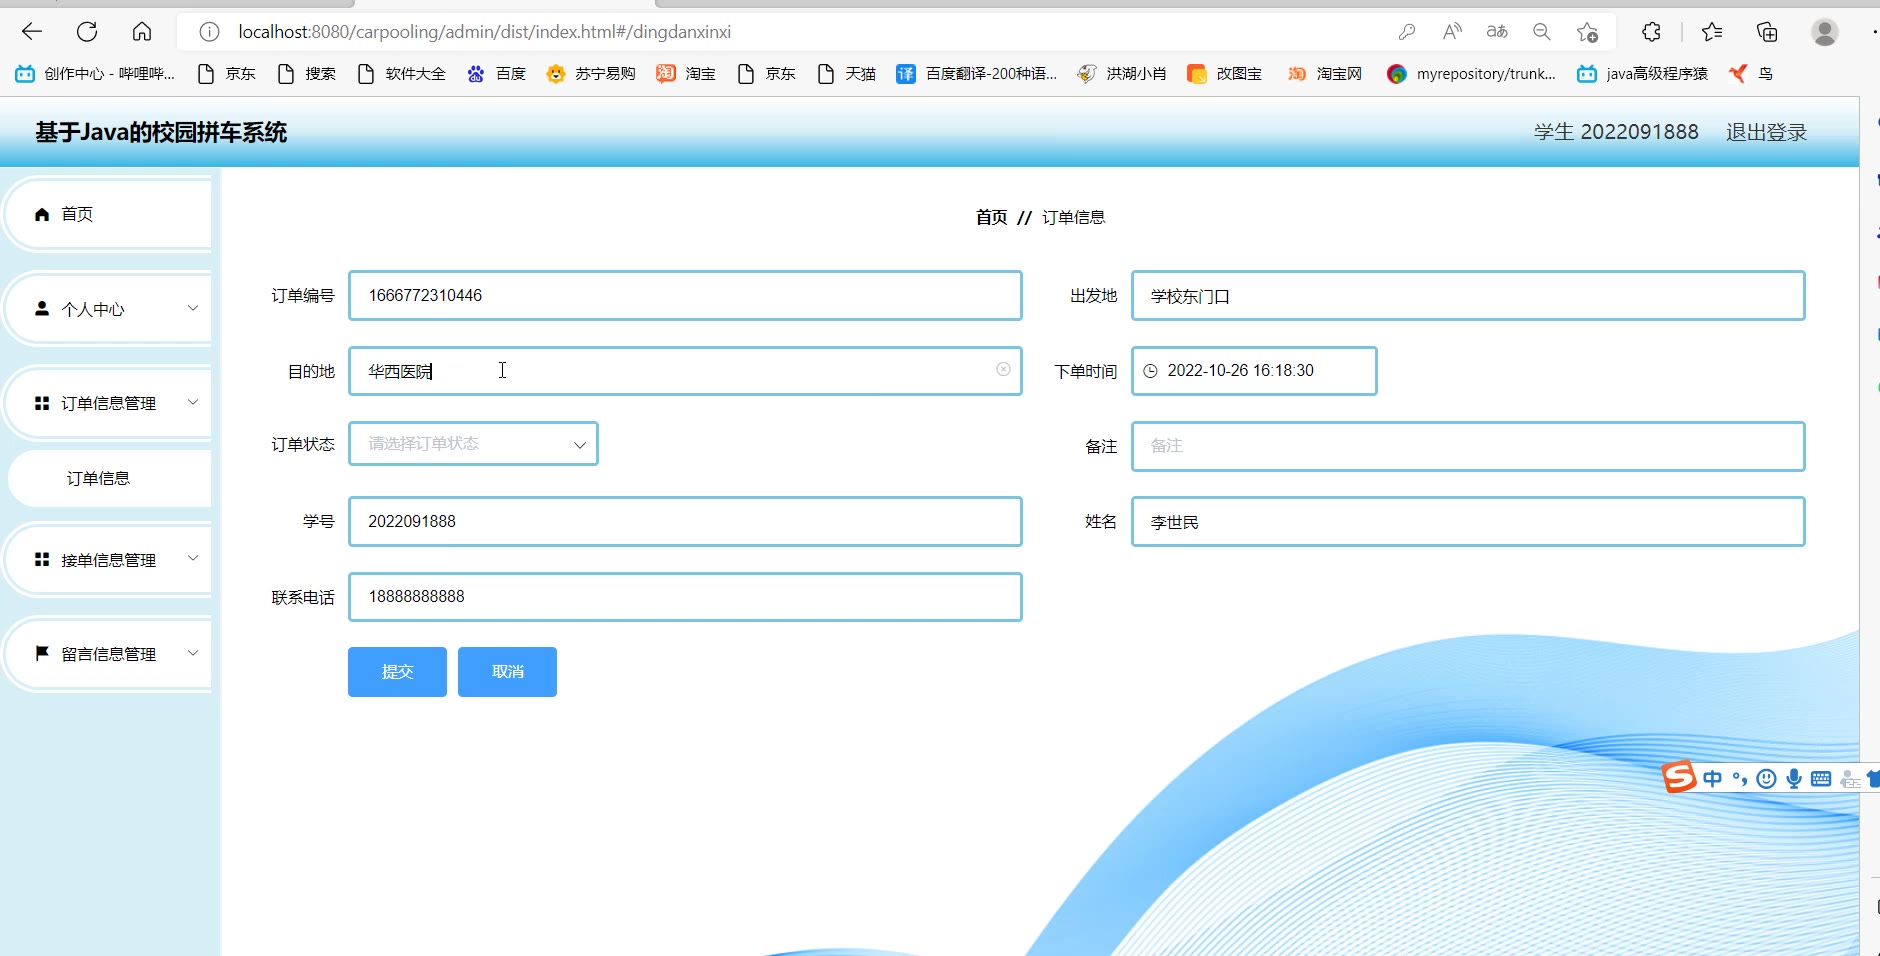The height and width of the screenshot is (956, 1880).
Task: Open the myrepository/trunk bookmark
Action: pos(1472,74)
